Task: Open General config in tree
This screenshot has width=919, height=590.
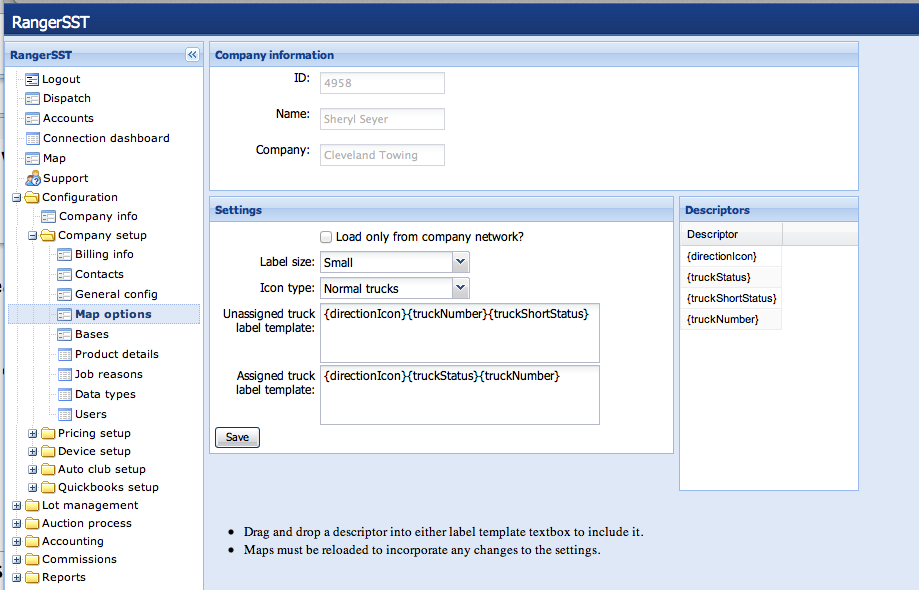Action: click(115, 294)
